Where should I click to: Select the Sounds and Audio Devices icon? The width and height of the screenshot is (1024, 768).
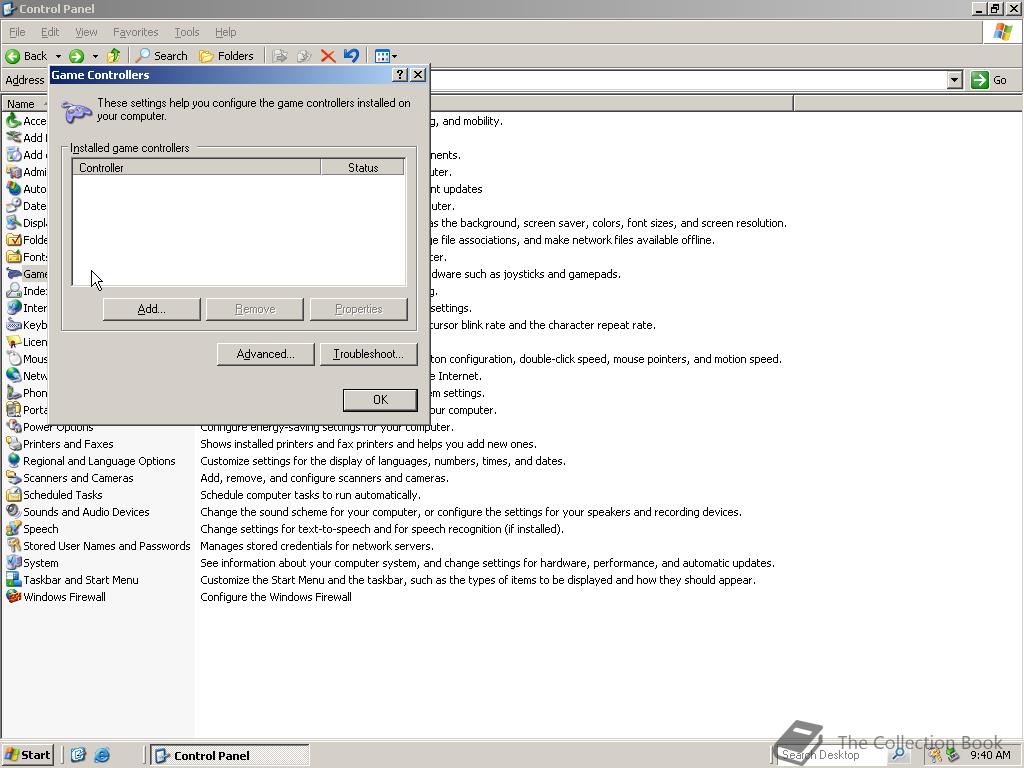(x=13, y=511)
